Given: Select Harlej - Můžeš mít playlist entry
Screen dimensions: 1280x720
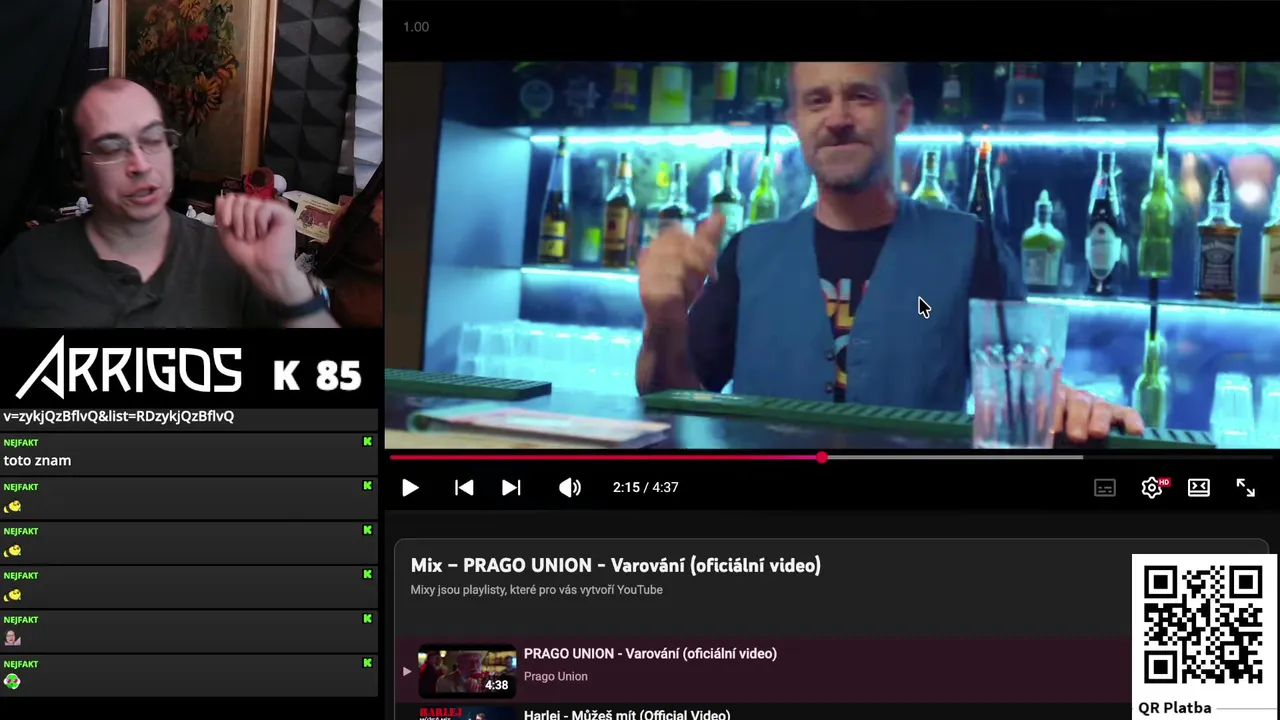Looking at the screenshot, I should (627, 714).
